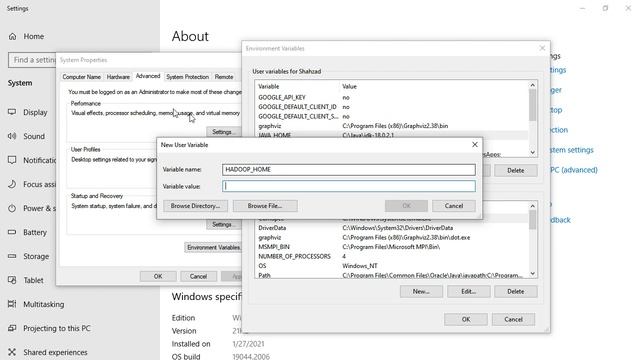640x360 pixels.
Task: Select MSMPI_BIN system variable row
Action: click(392, 247)
